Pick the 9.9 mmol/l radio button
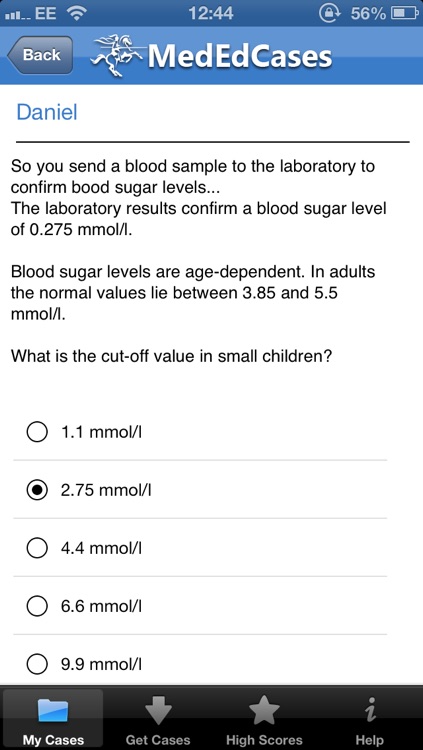Screen dimensions: 423x750 pos(200,664)
